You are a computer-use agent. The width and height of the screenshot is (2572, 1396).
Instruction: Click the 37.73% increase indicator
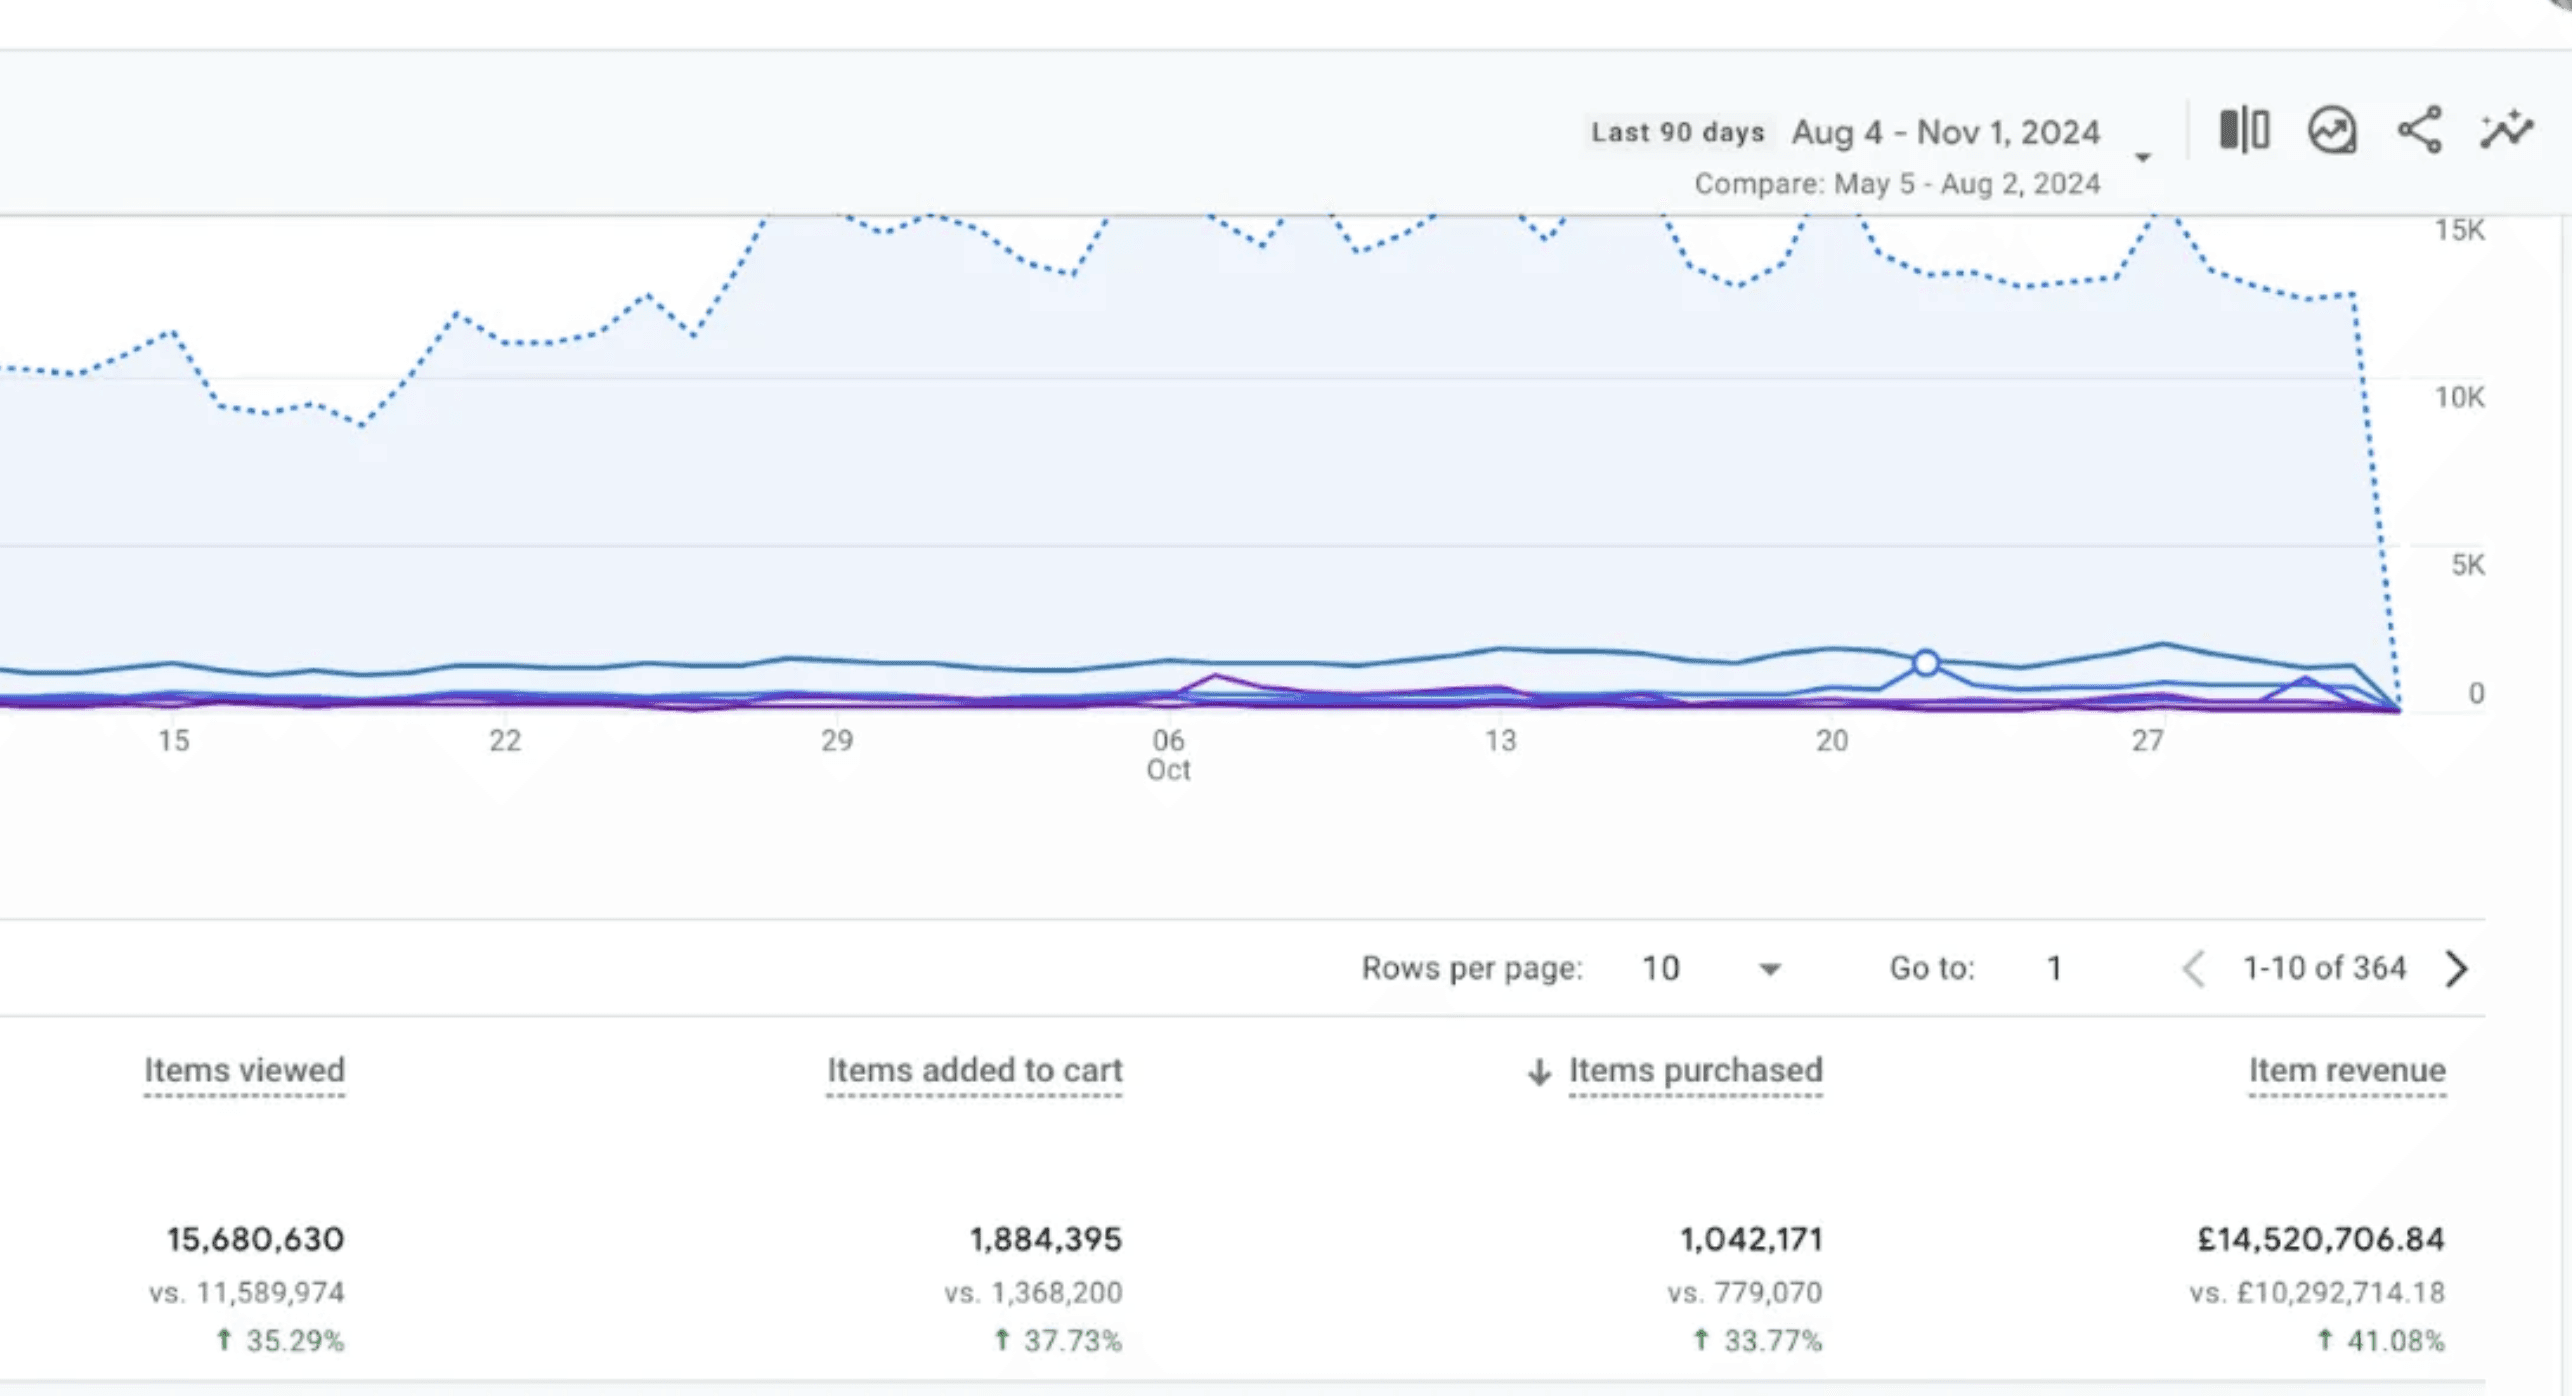click(1058, 1340)
